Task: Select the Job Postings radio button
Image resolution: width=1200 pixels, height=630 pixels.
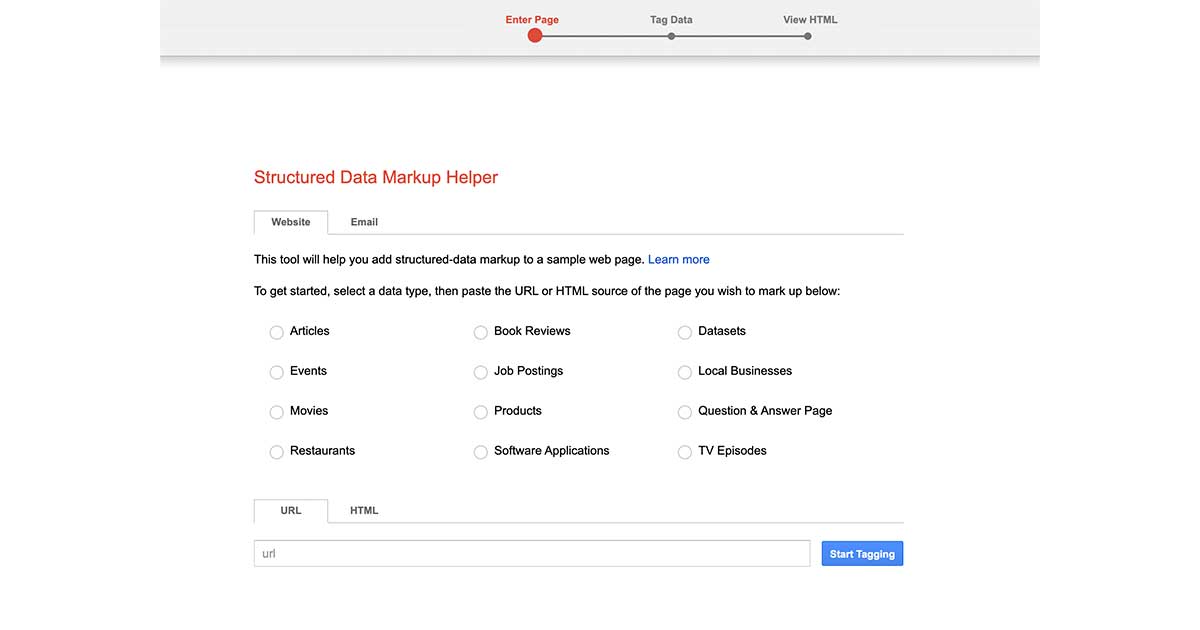Action: 481,372
